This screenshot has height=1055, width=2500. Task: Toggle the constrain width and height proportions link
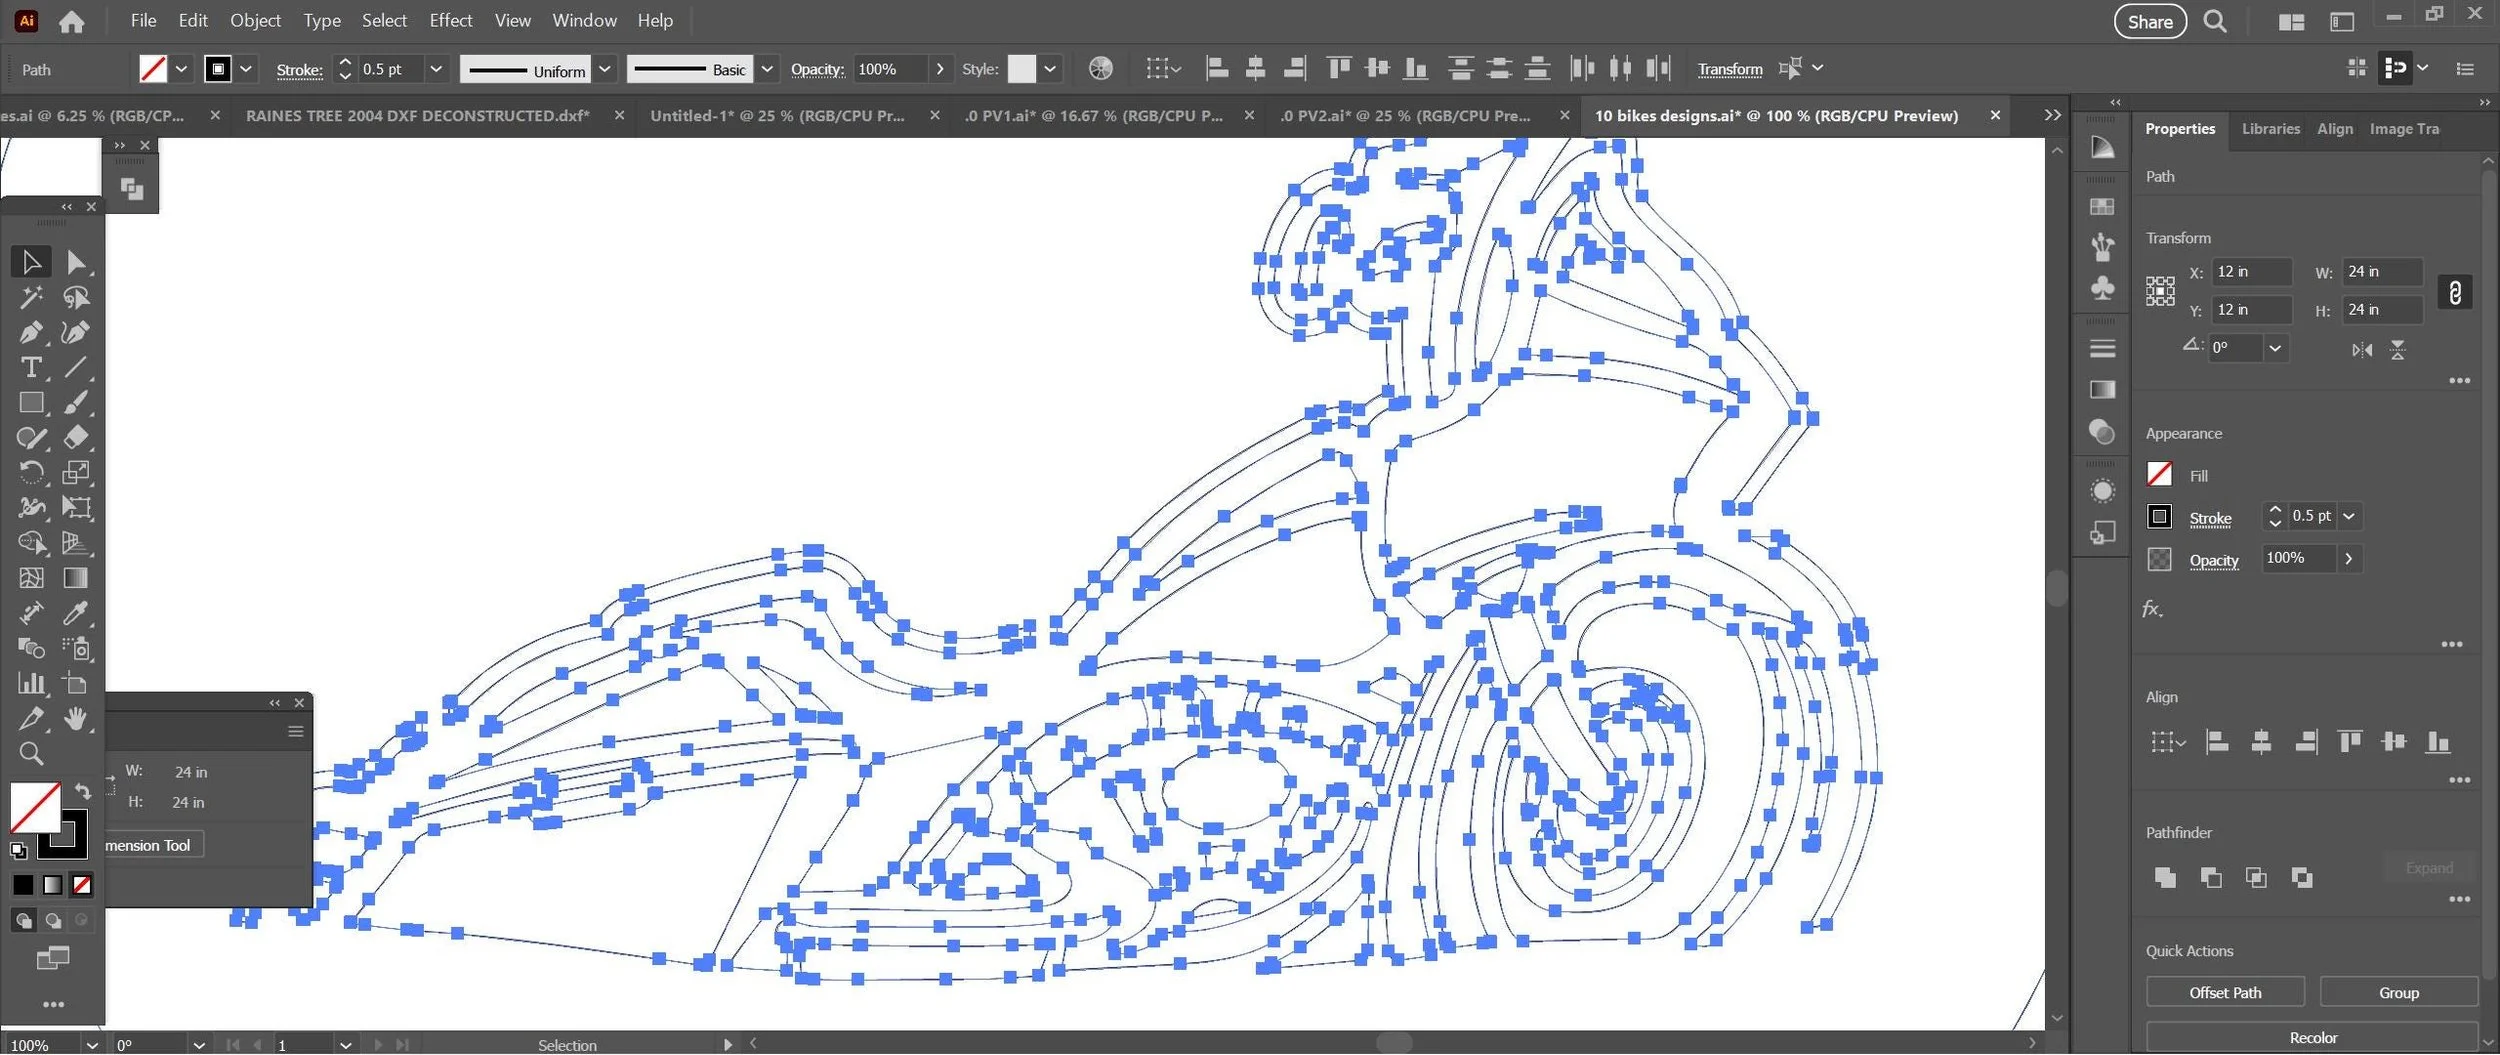pyautogui.click(x=2455, y=292)
